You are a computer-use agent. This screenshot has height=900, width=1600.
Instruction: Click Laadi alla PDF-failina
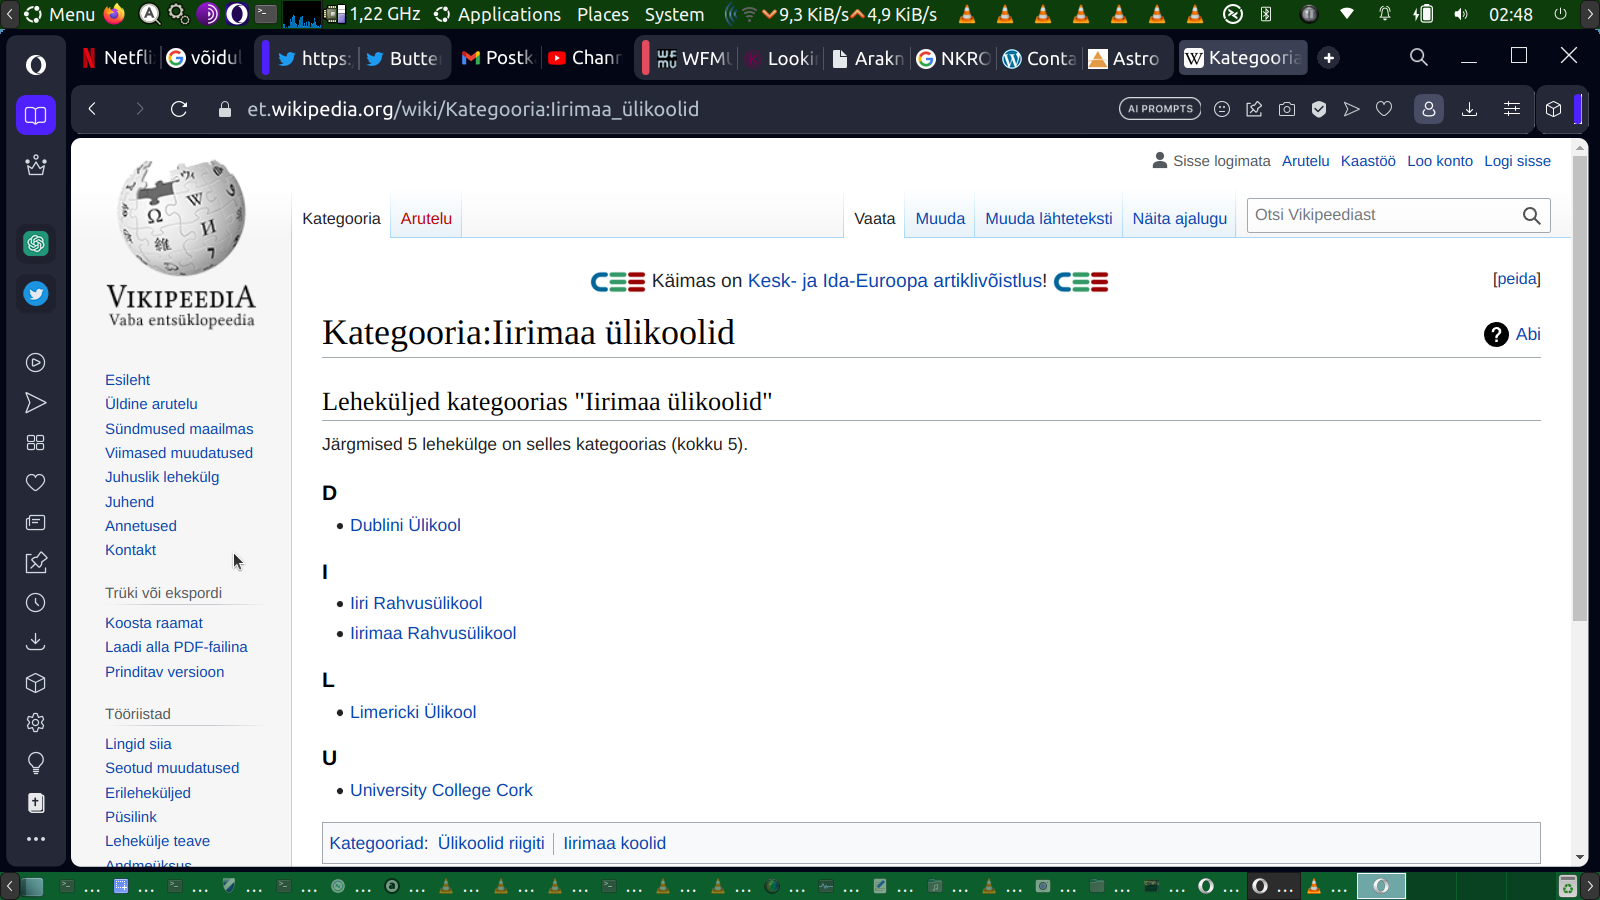pos(176,647)
